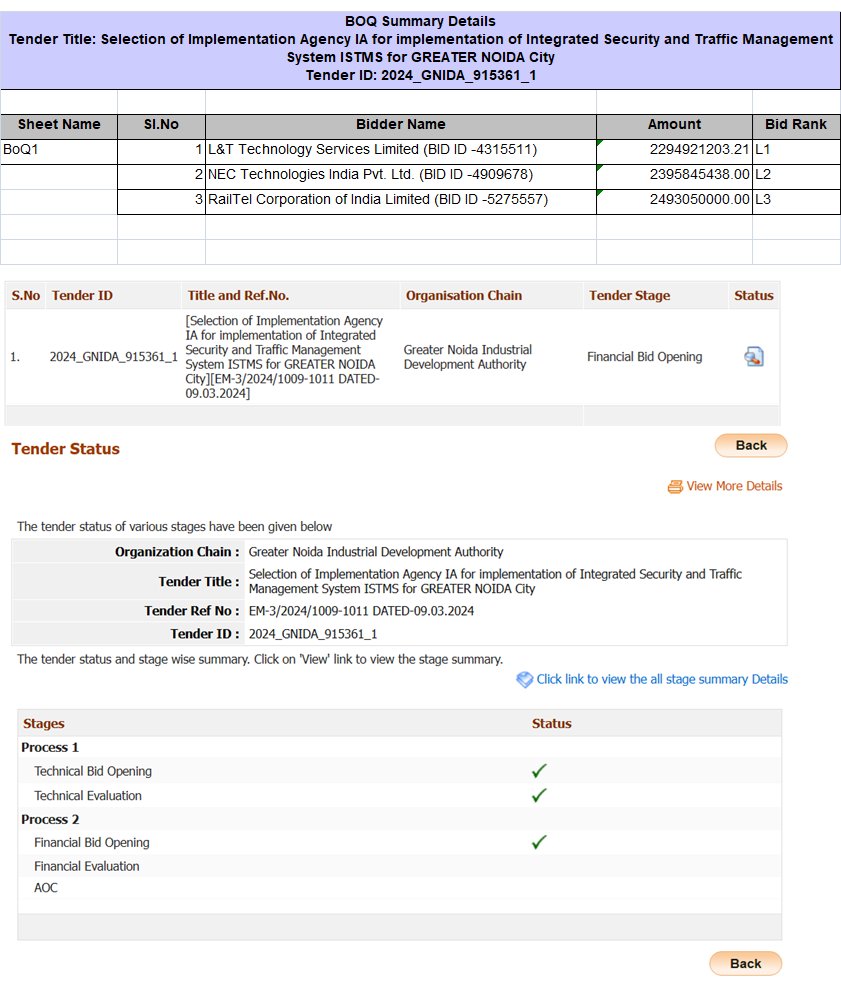Click the Stages column header
This screenshot has width=841, height=997.
click(44, 724)
